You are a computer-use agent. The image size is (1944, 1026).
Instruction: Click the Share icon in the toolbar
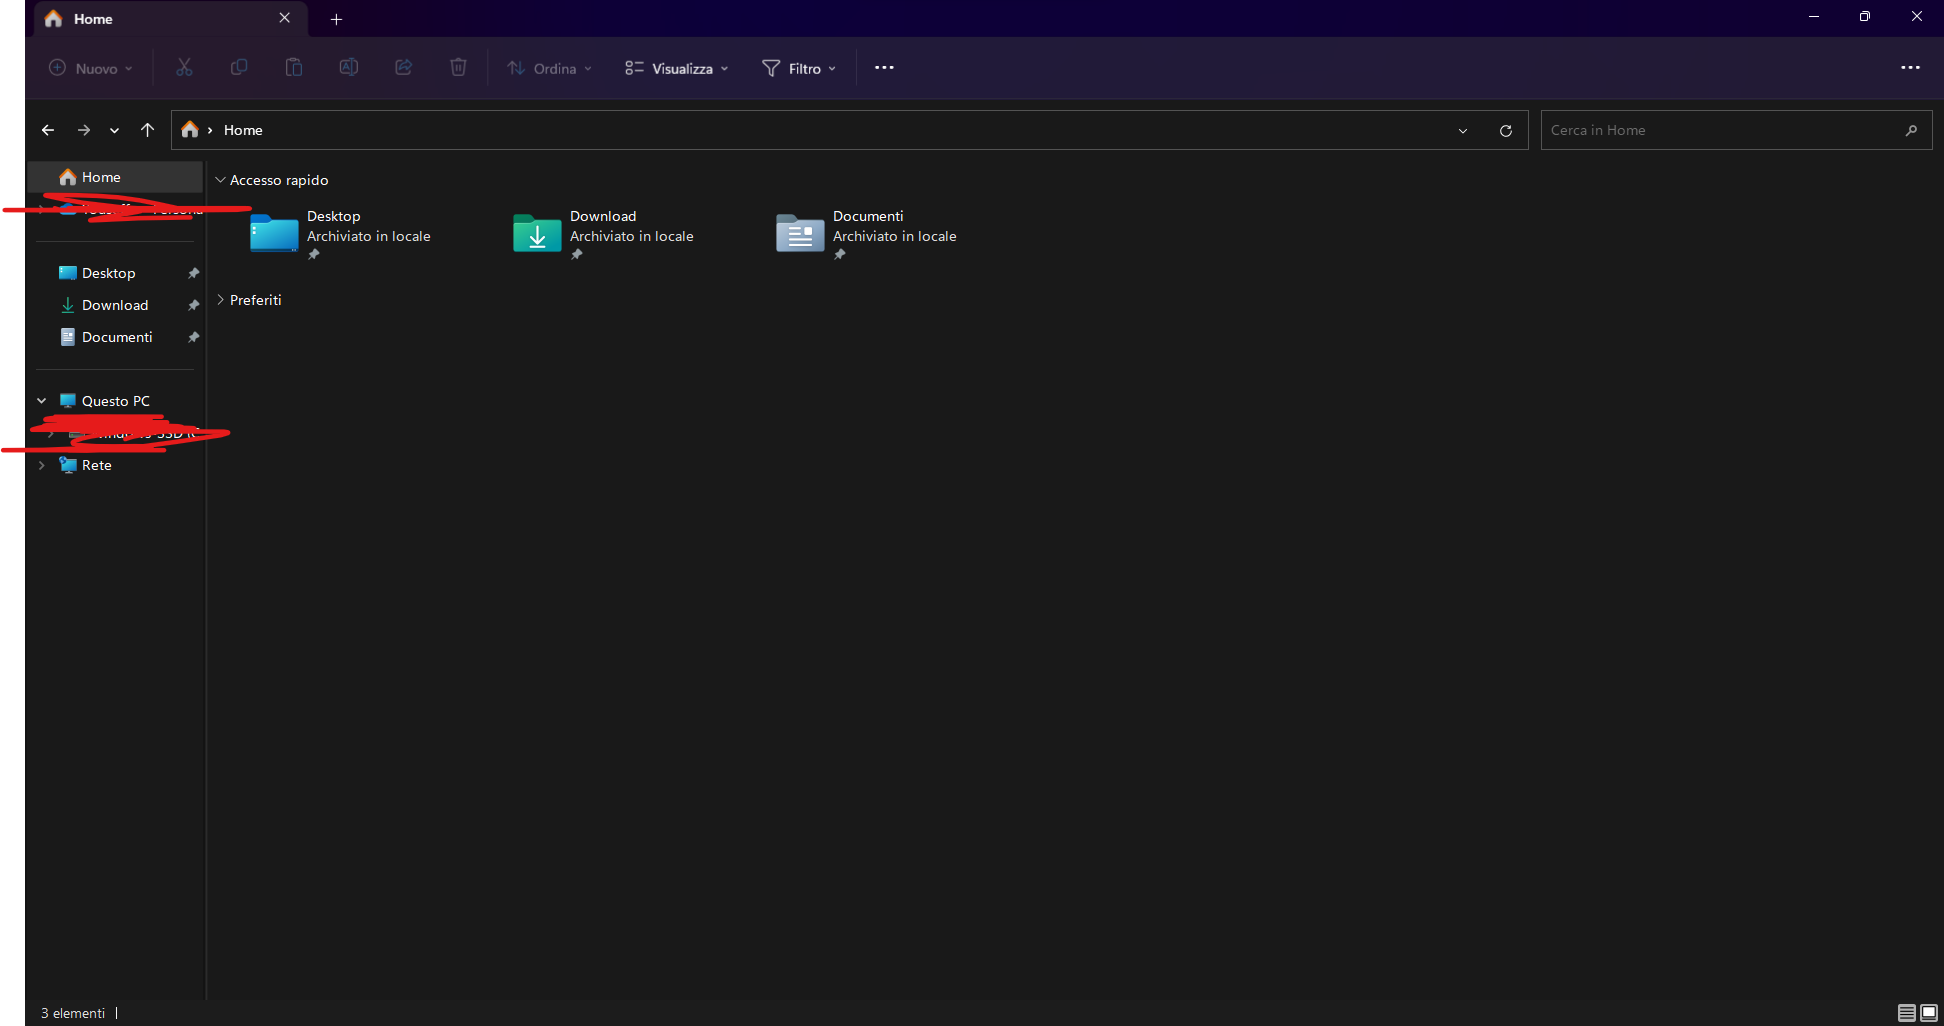(403, 67)
